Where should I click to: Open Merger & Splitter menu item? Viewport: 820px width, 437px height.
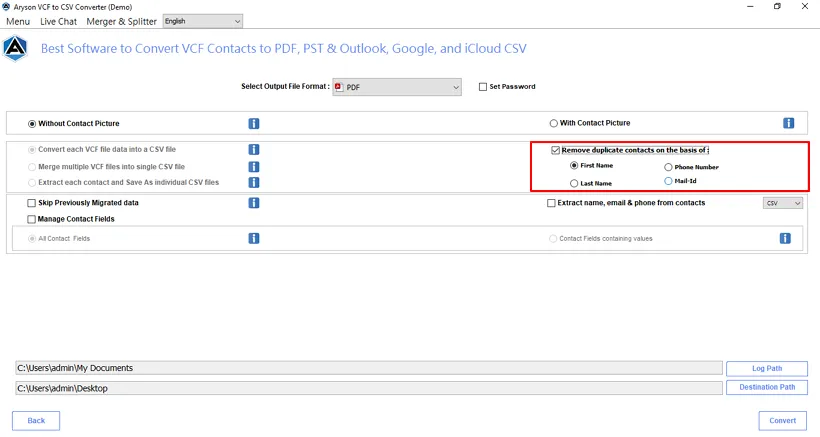(121, 21)
